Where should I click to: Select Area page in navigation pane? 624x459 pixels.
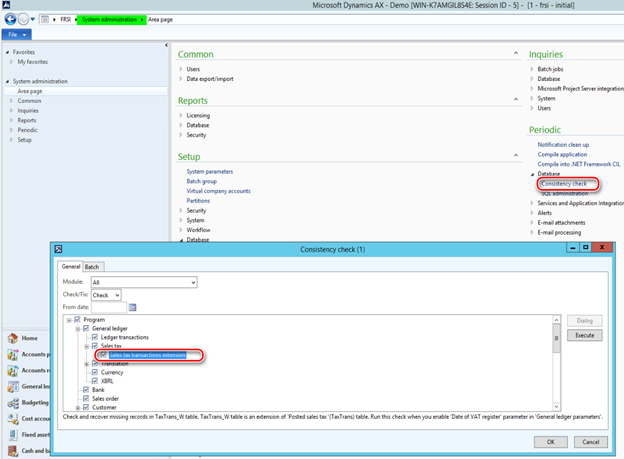pyautogui.click(x=30, y=91)
